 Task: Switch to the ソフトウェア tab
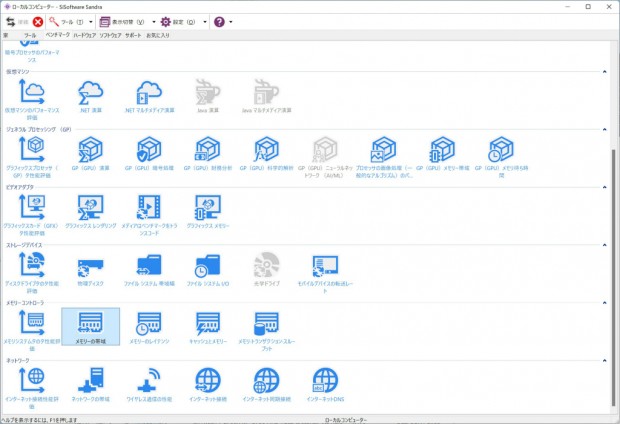[x=110, y=35]
